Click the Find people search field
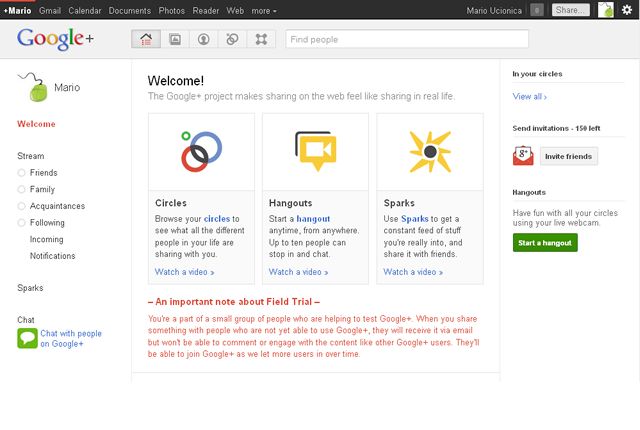The width and height of the screenshot is (640, 430). pyautogui.click(x=407, y=40)
